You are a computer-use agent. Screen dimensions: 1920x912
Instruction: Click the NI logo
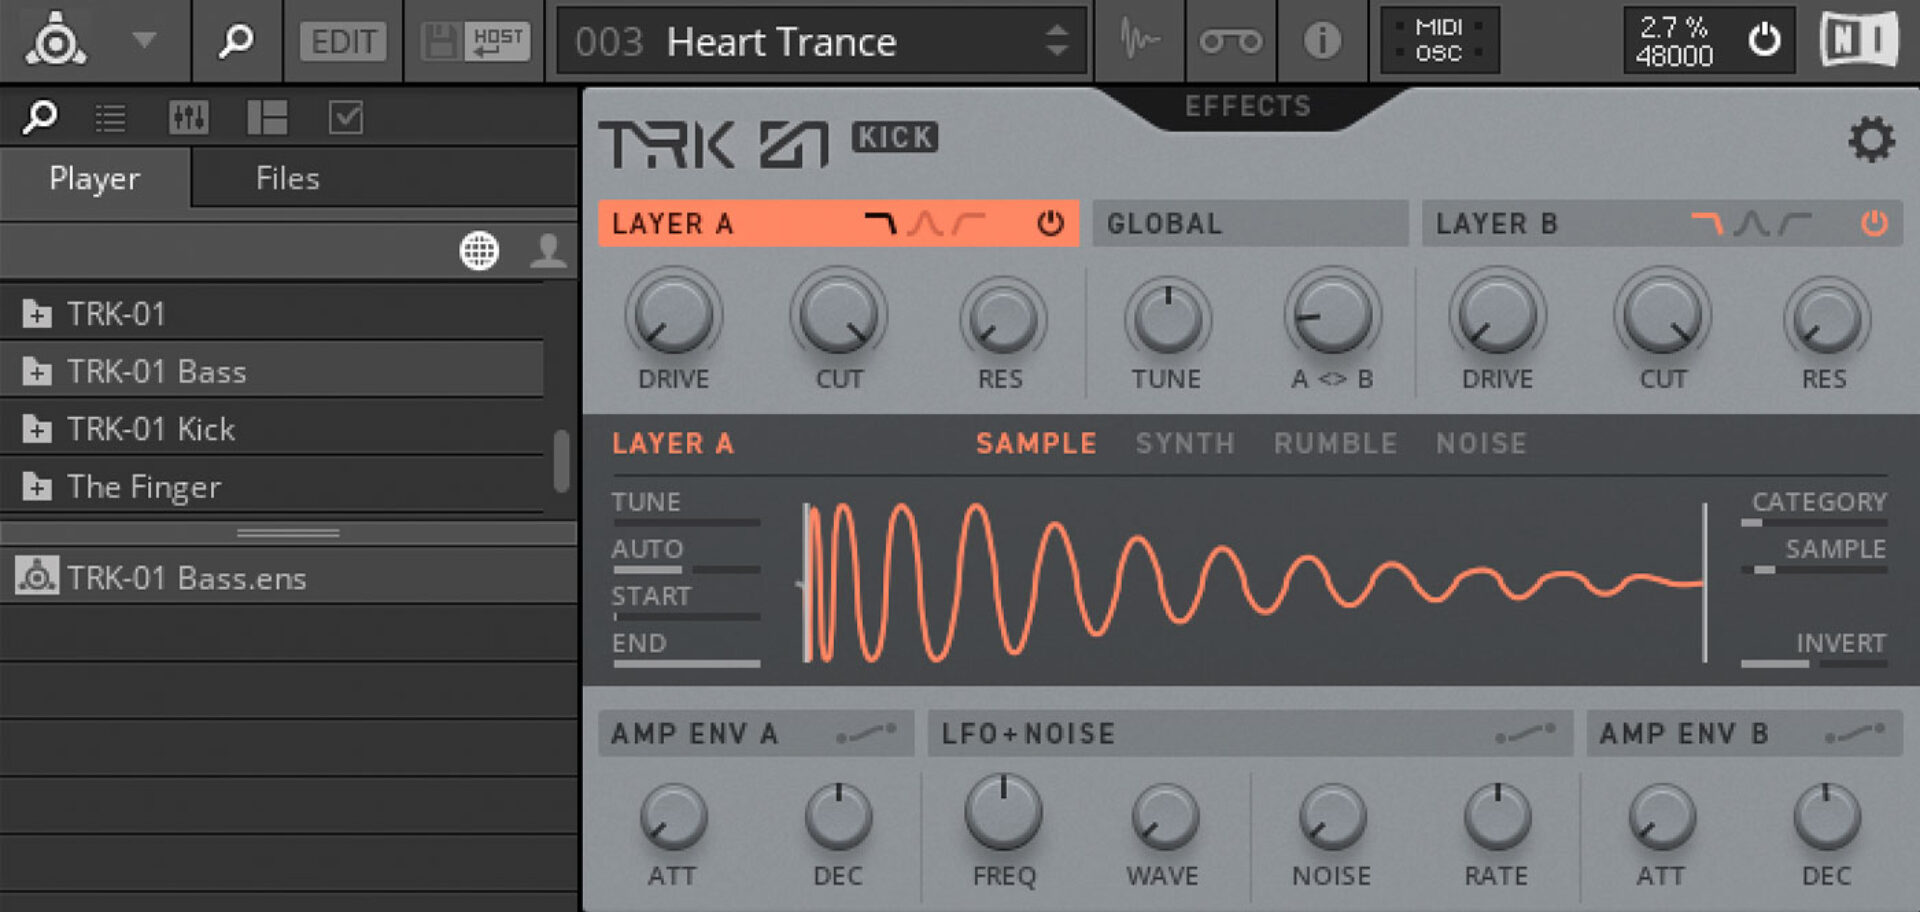click(x=1858, y=41)
